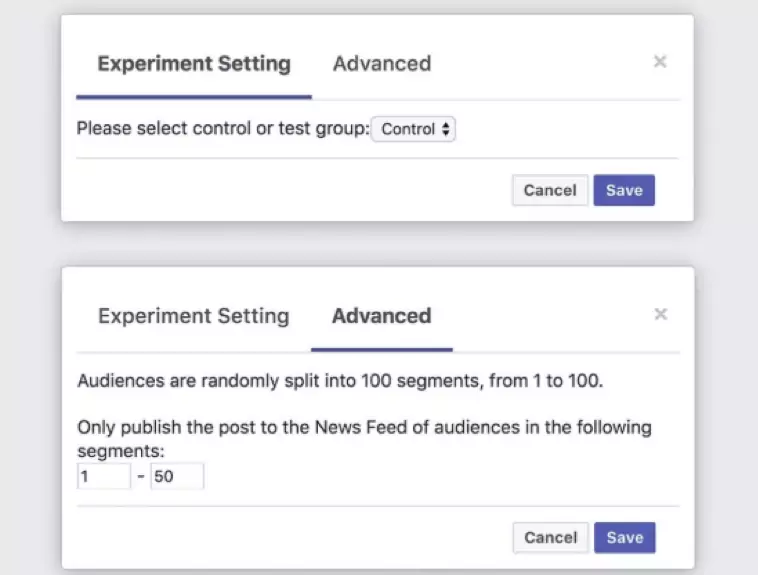Click the 'Please select control or test group' label
The image size is (758, 575).
pos(222,129)
